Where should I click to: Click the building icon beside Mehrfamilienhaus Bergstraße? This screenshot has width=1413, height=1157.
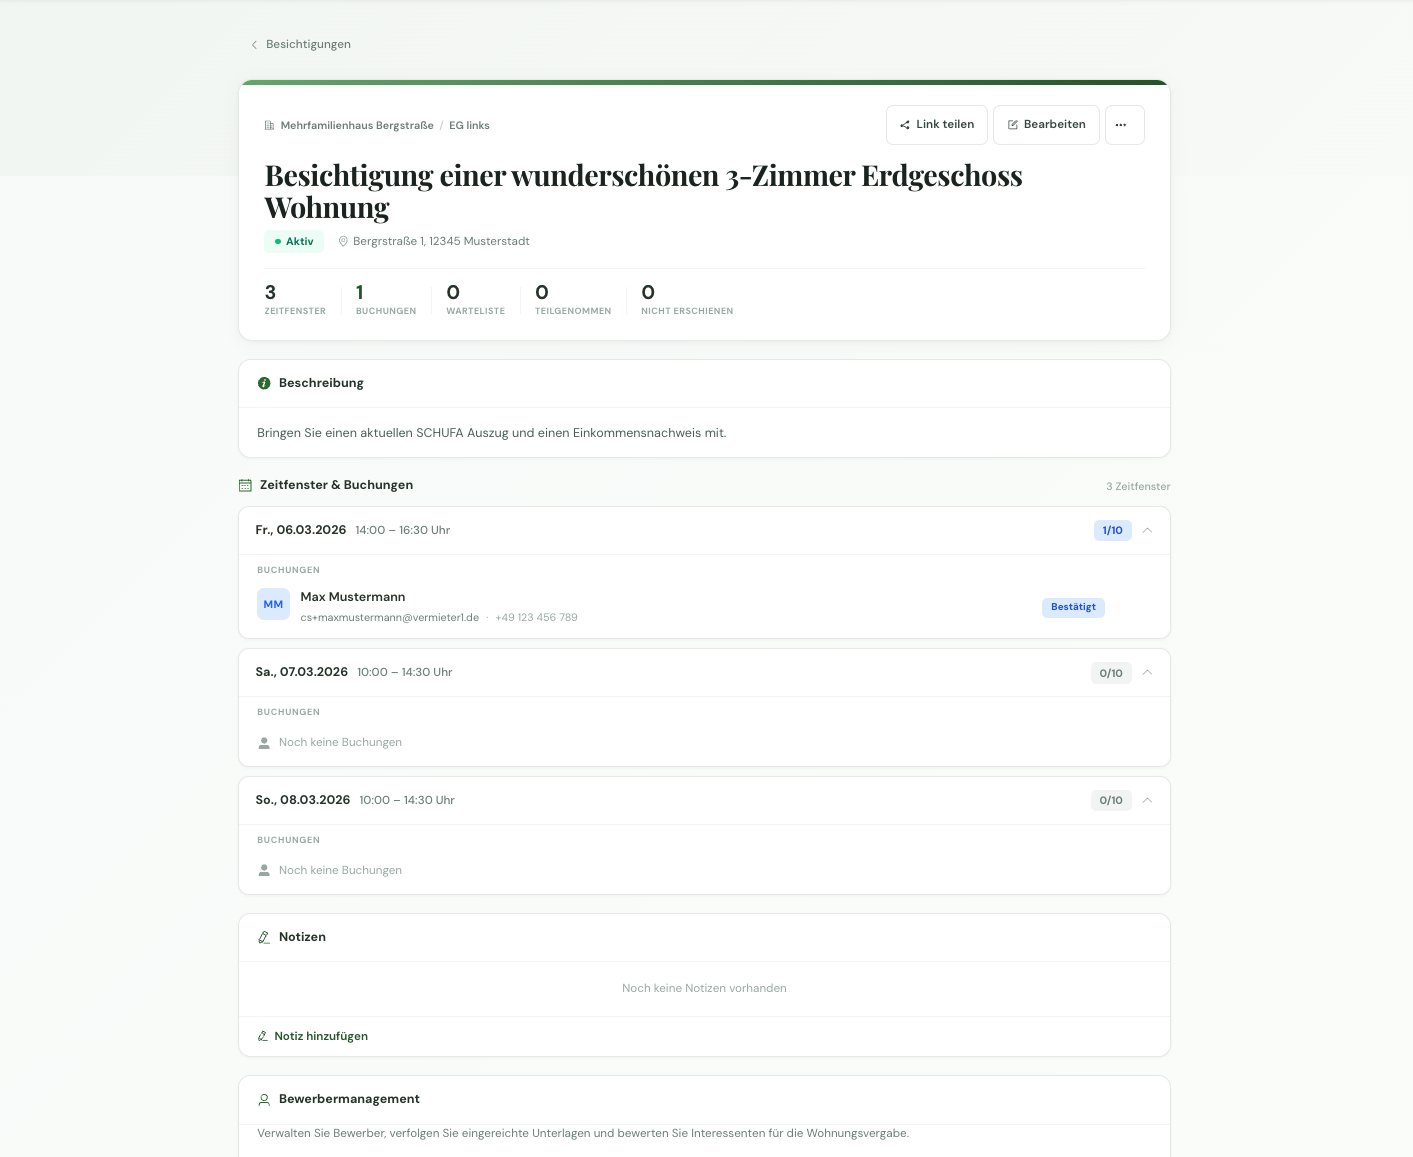point(269,126)
